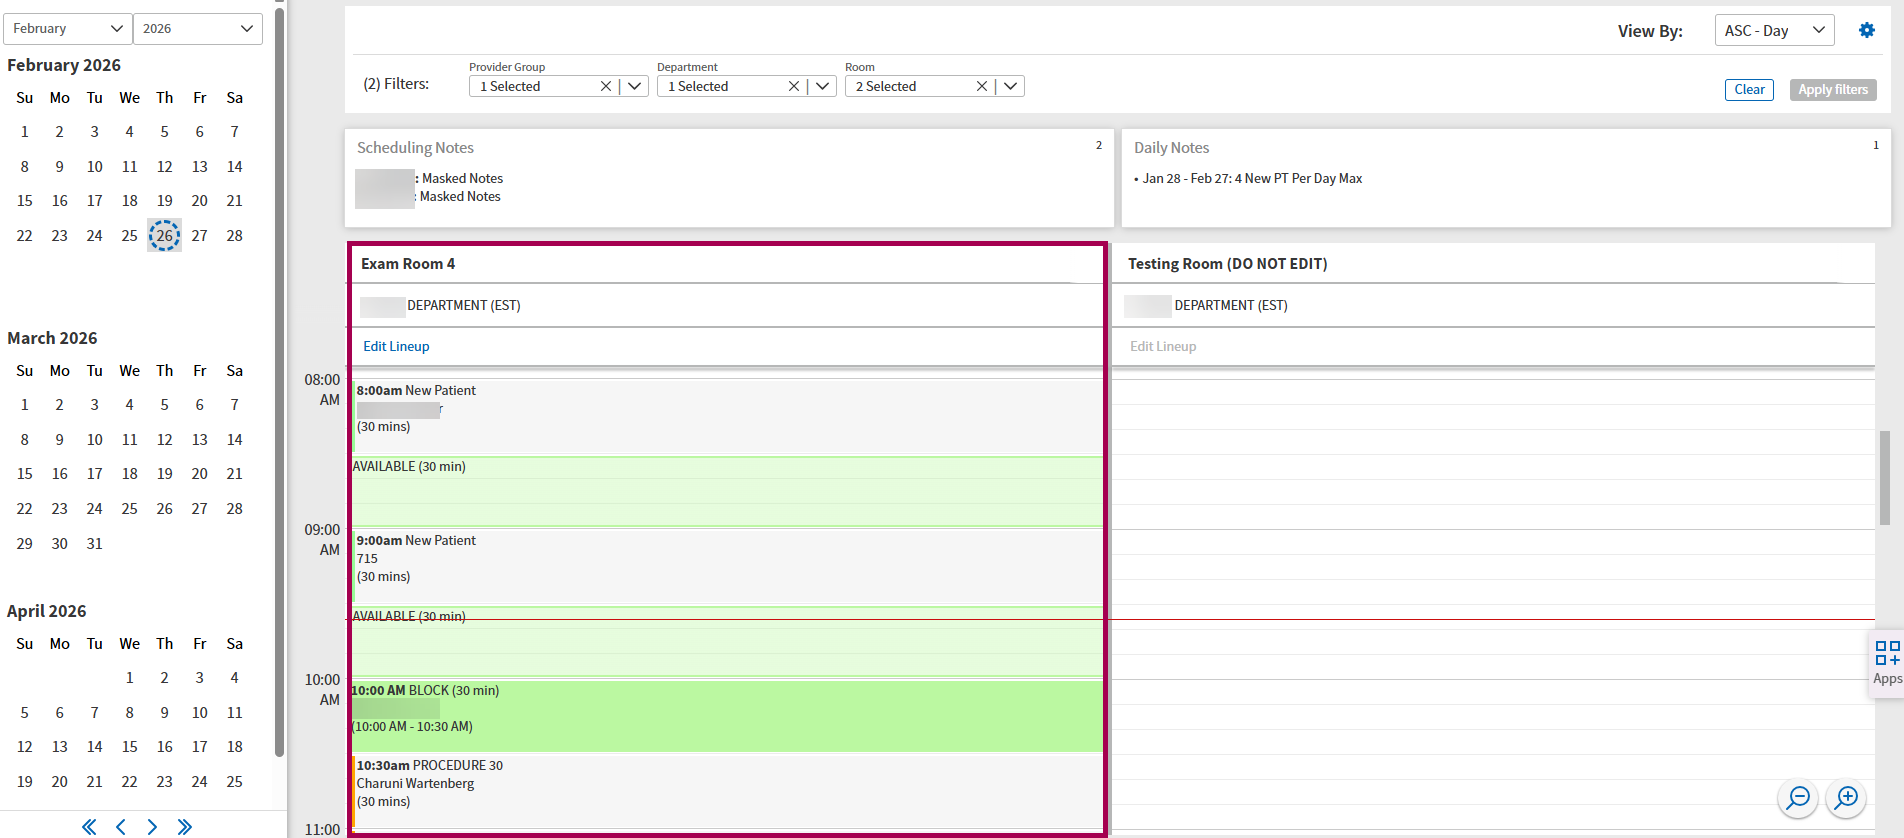
Task: Jump forward one year in calendar
Action: [184, 826]
